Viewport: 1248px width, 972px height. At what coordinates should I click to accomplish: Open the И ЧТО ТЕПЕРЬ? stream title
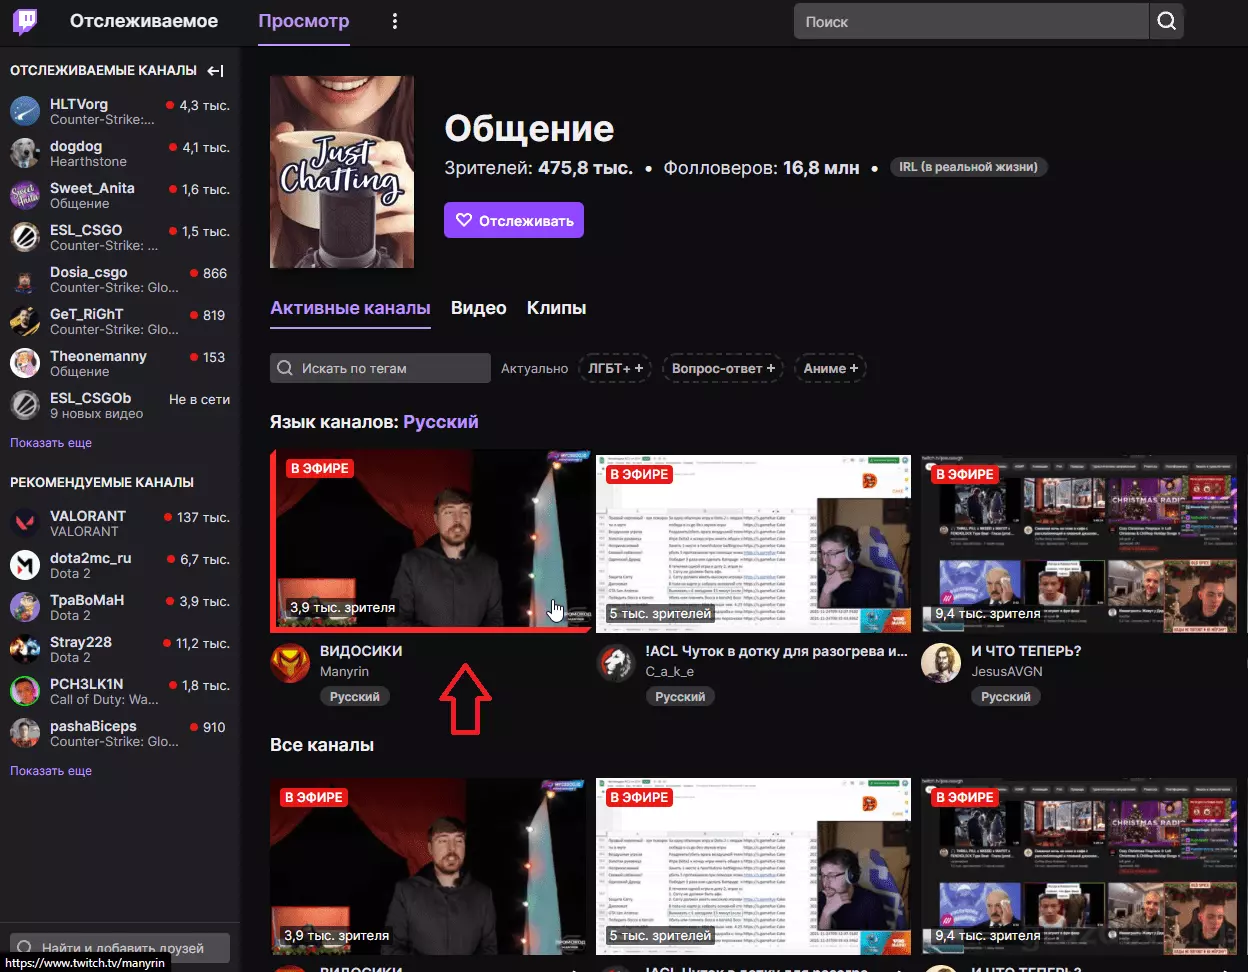pyautogui.click(x=1026, y=651)
